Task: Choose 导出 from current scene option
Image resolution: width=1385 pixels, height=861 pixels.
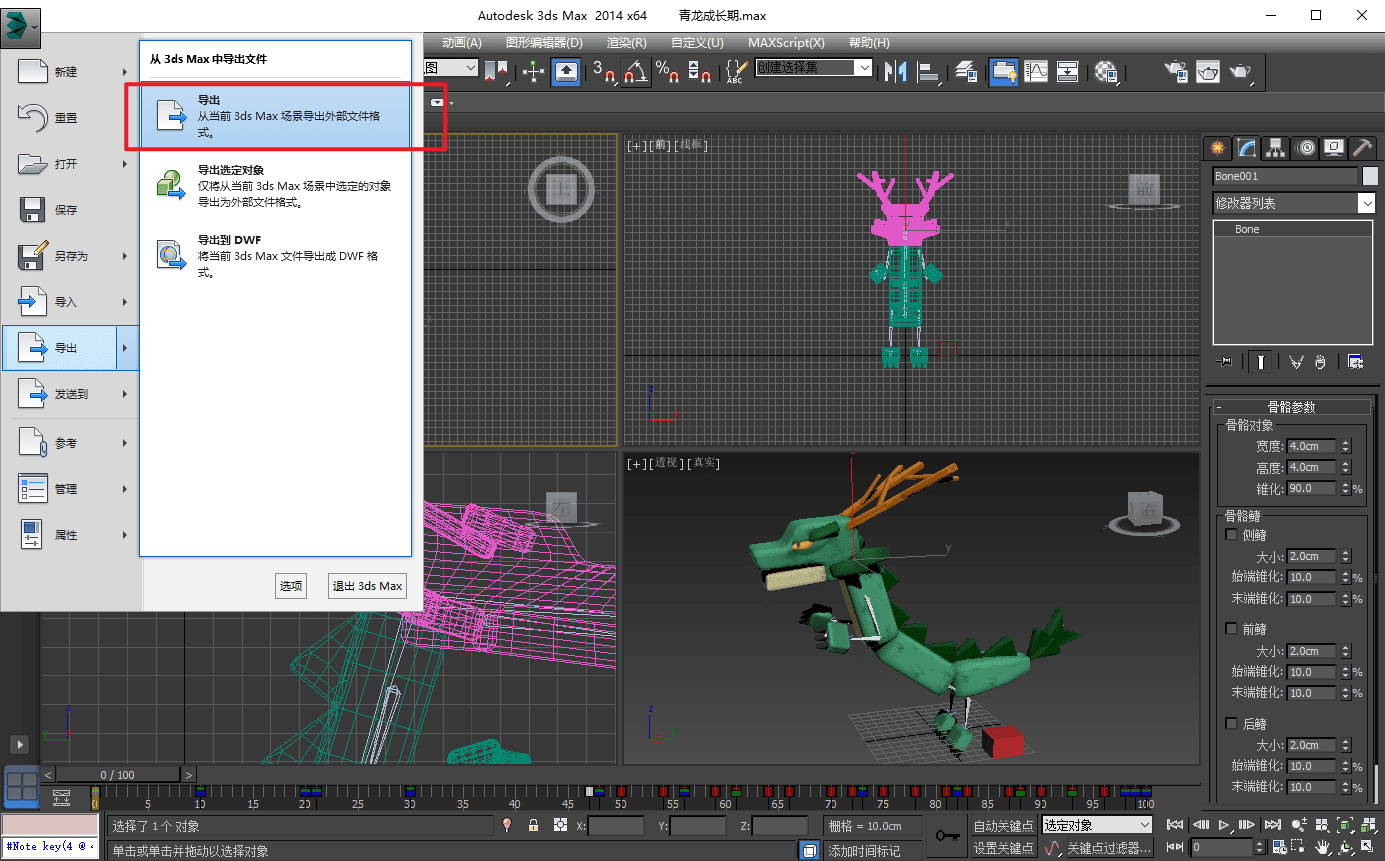Action: click(276, 117)
